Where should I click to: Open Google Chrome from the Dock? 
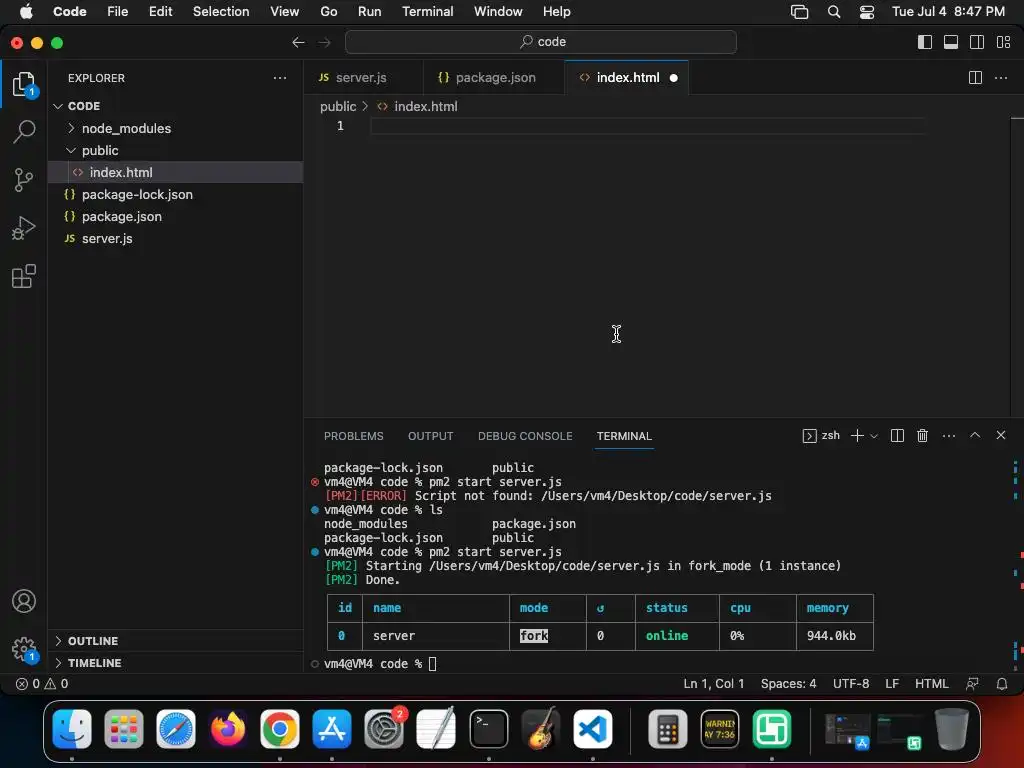pos(280,729)
